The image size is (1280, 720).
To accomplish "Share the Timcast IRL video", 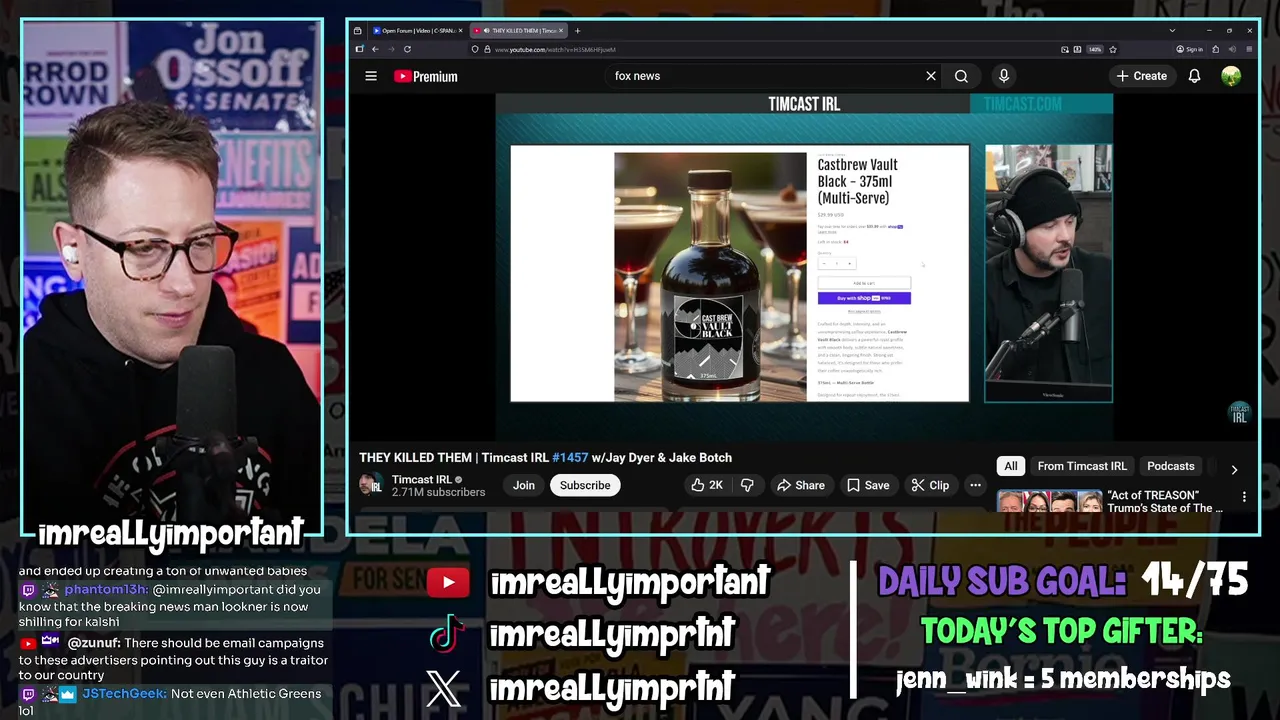I will coord(801,485).
